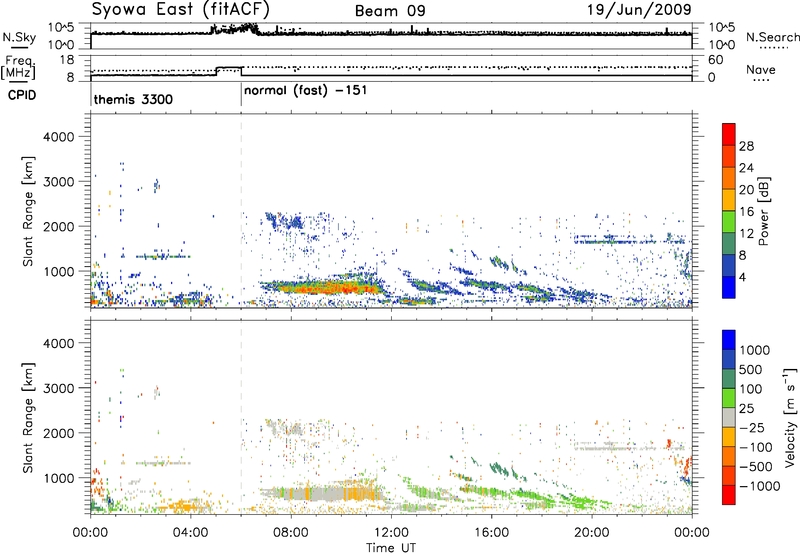Click the 'N.Search' legend label

[x=773, y=37]
